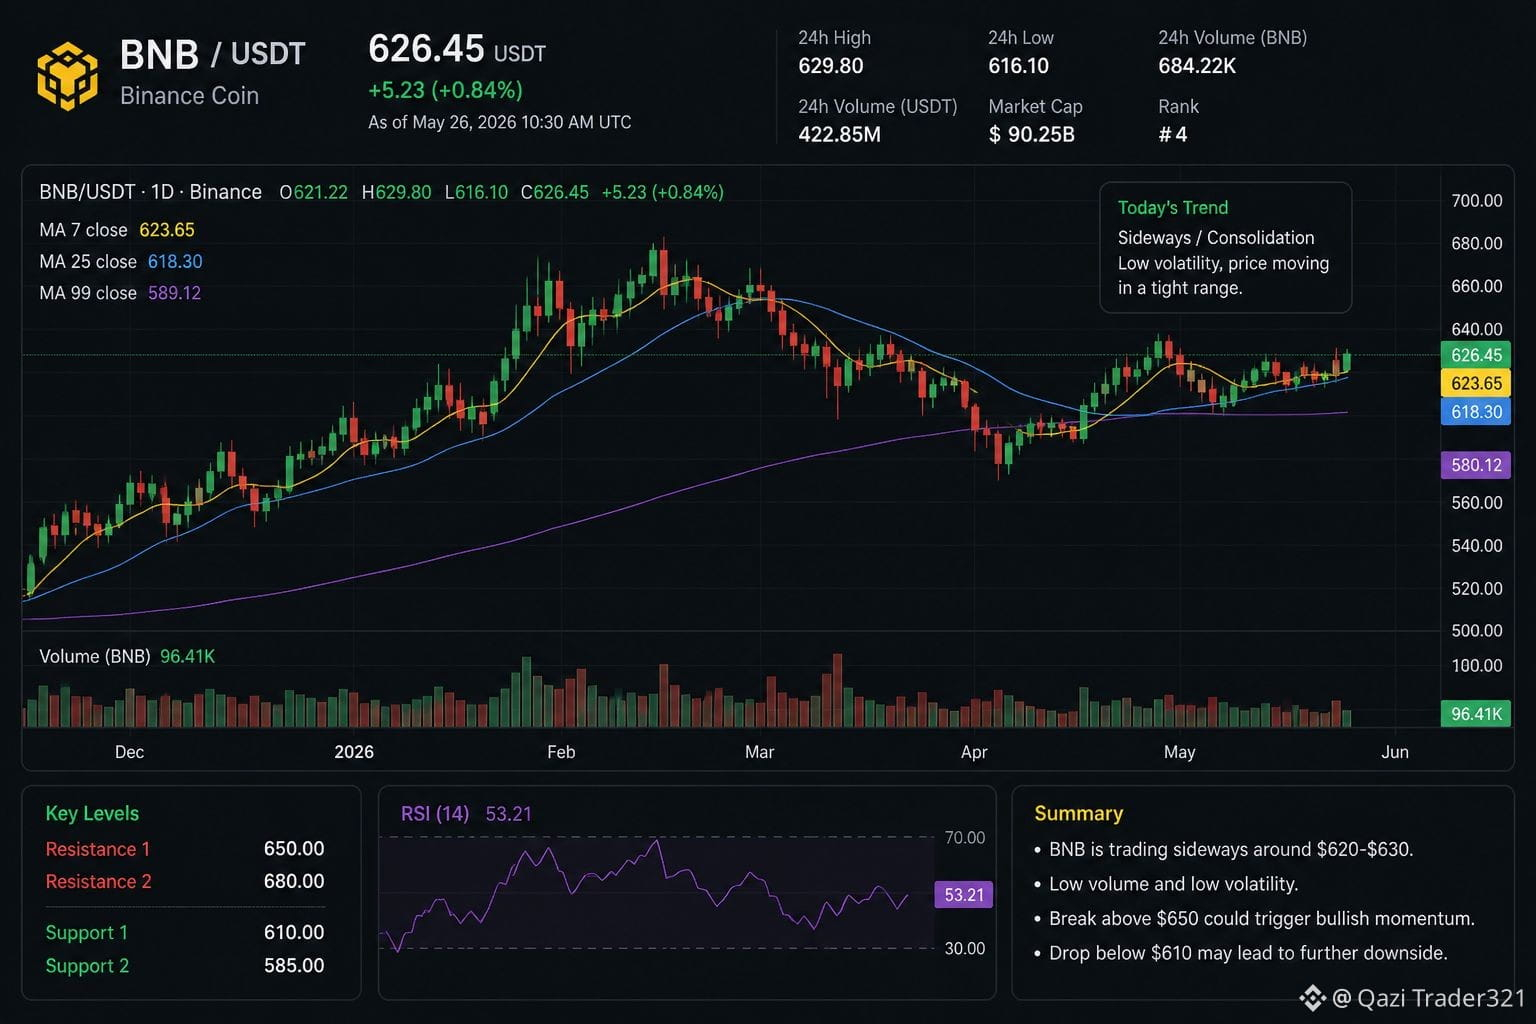The image size is (1536, 1024).
Task: Click the 2026 label on the time axis
Action: (354, 752)
